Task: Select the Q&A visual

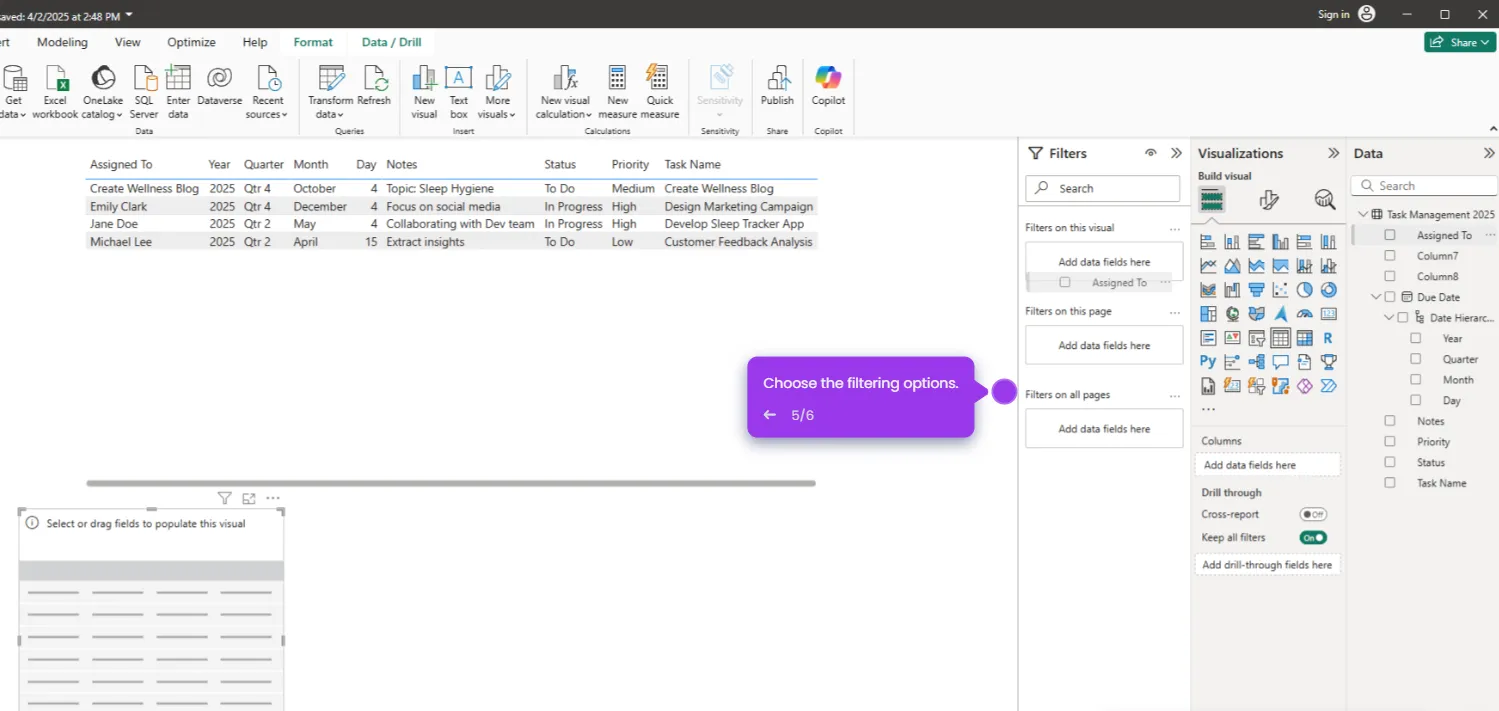Action: [1280, 362]
